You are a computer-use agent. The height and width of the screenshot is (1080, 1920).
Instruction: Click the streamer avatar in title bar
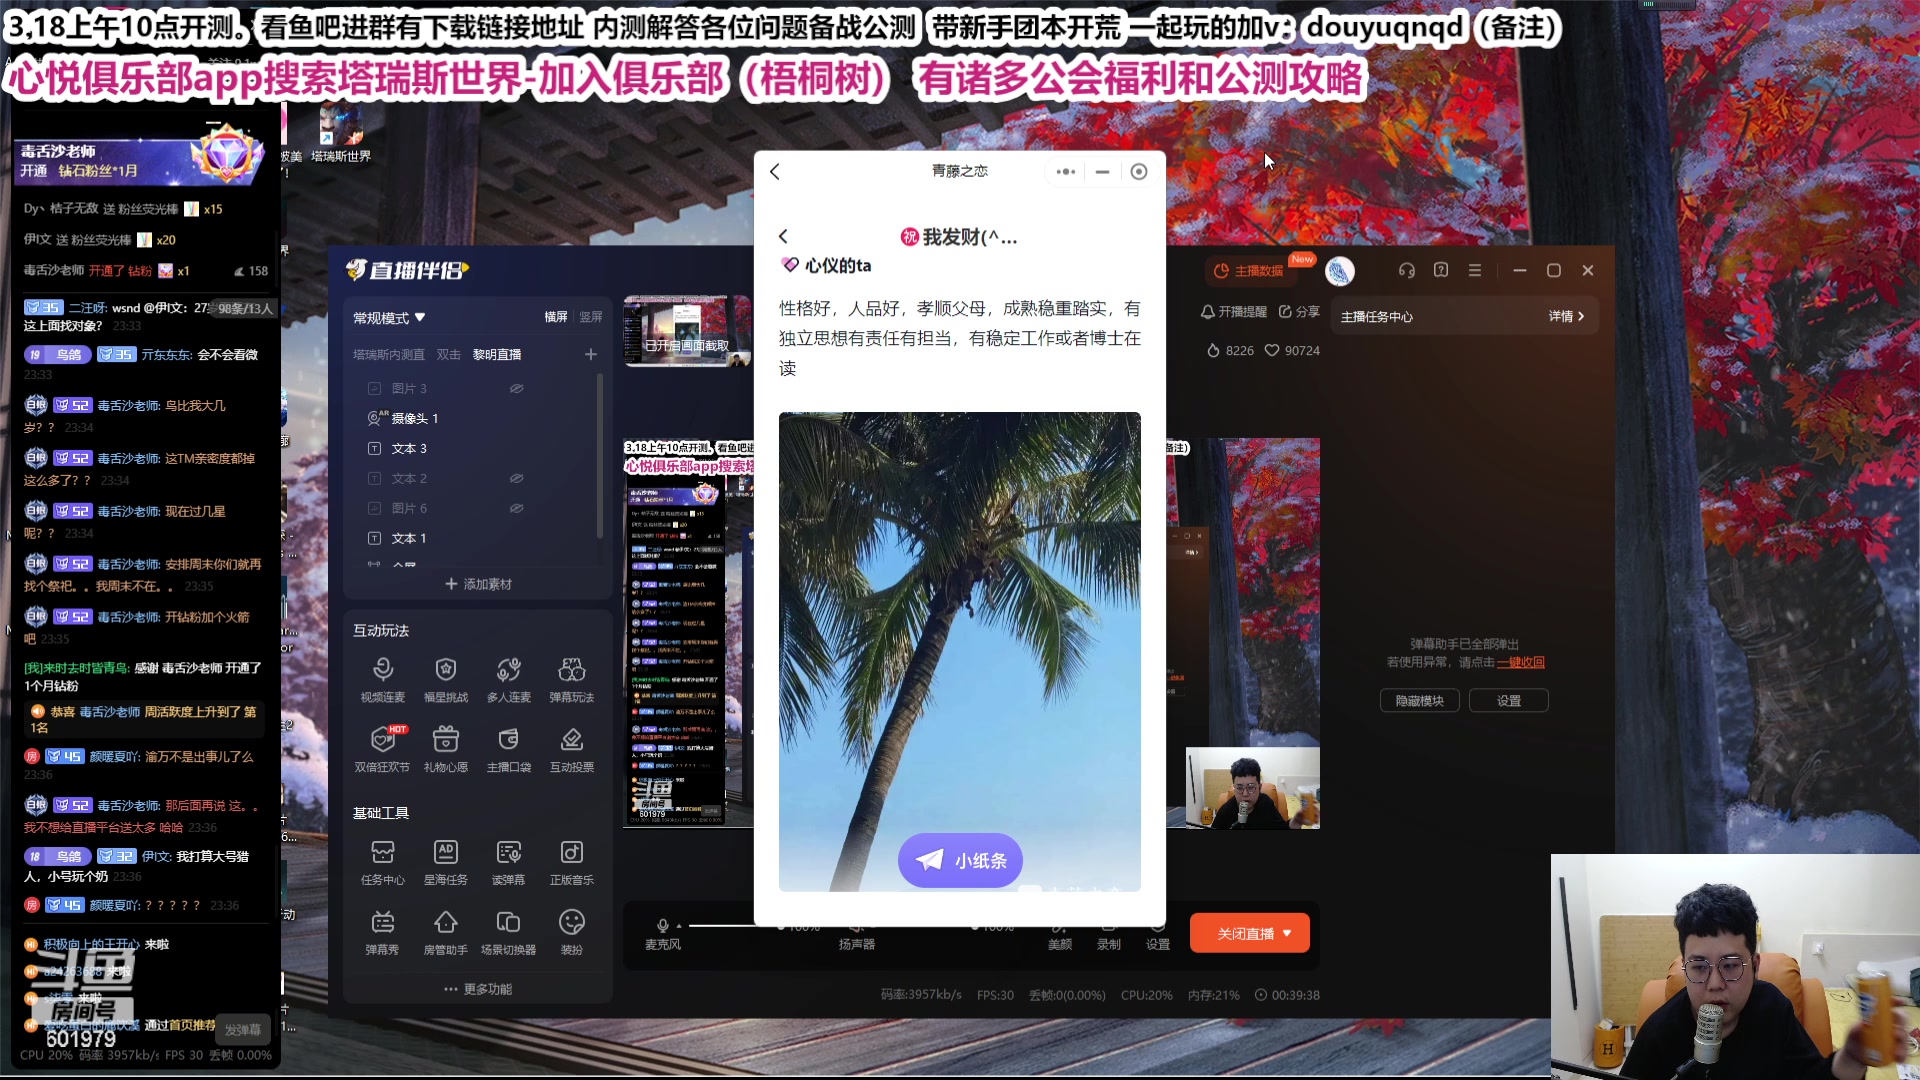[1339, 270]
